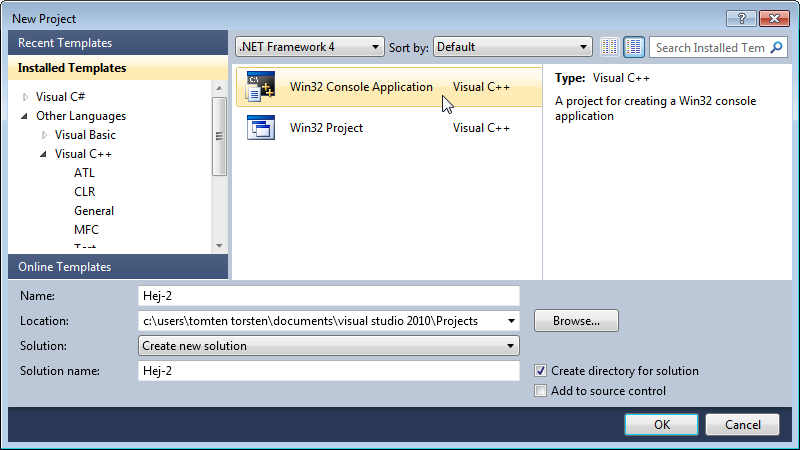
Task: Collapse the Visual C++ tree node
Action: click(43, 154)
